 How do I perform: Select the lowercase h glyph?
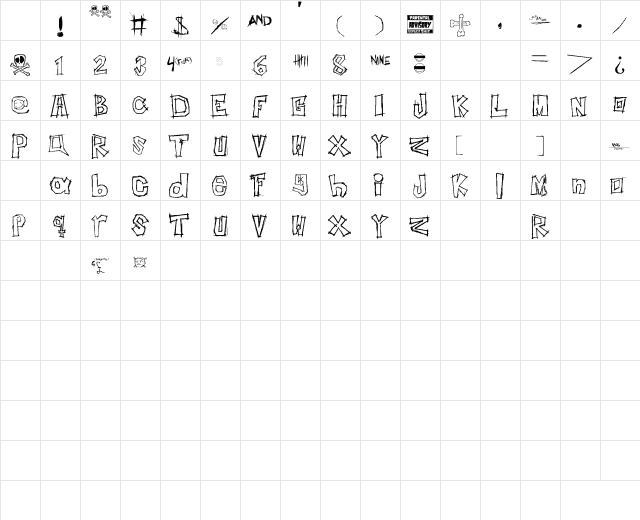338,185
